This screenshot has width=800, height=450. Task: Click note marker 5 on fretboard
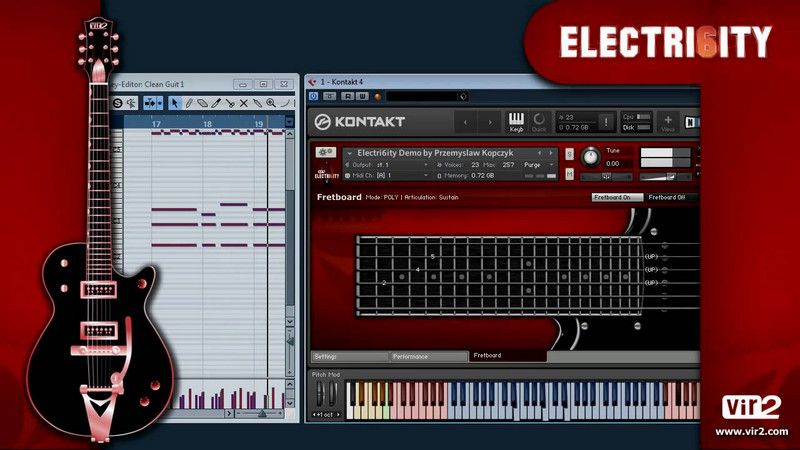point(433,257)
